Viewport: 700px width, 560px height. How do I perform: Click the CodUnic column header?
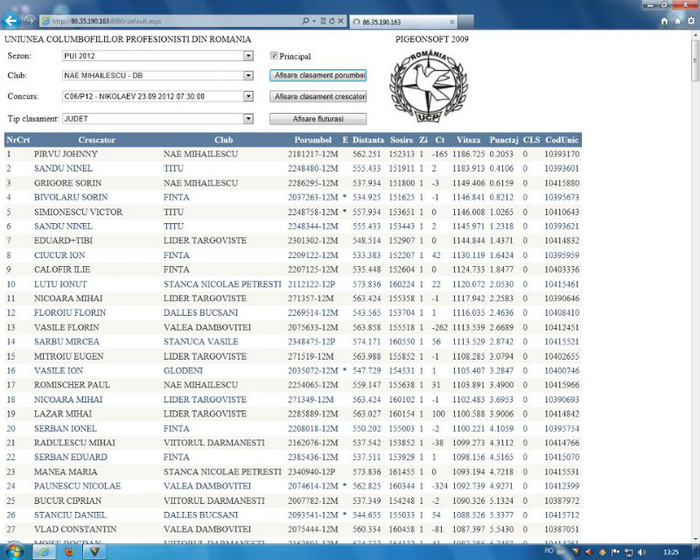point(561,140)
